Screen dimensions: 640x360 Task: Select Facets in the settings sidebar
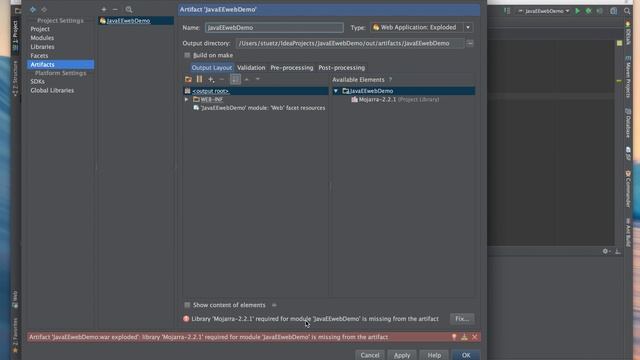tap(39, 56)
